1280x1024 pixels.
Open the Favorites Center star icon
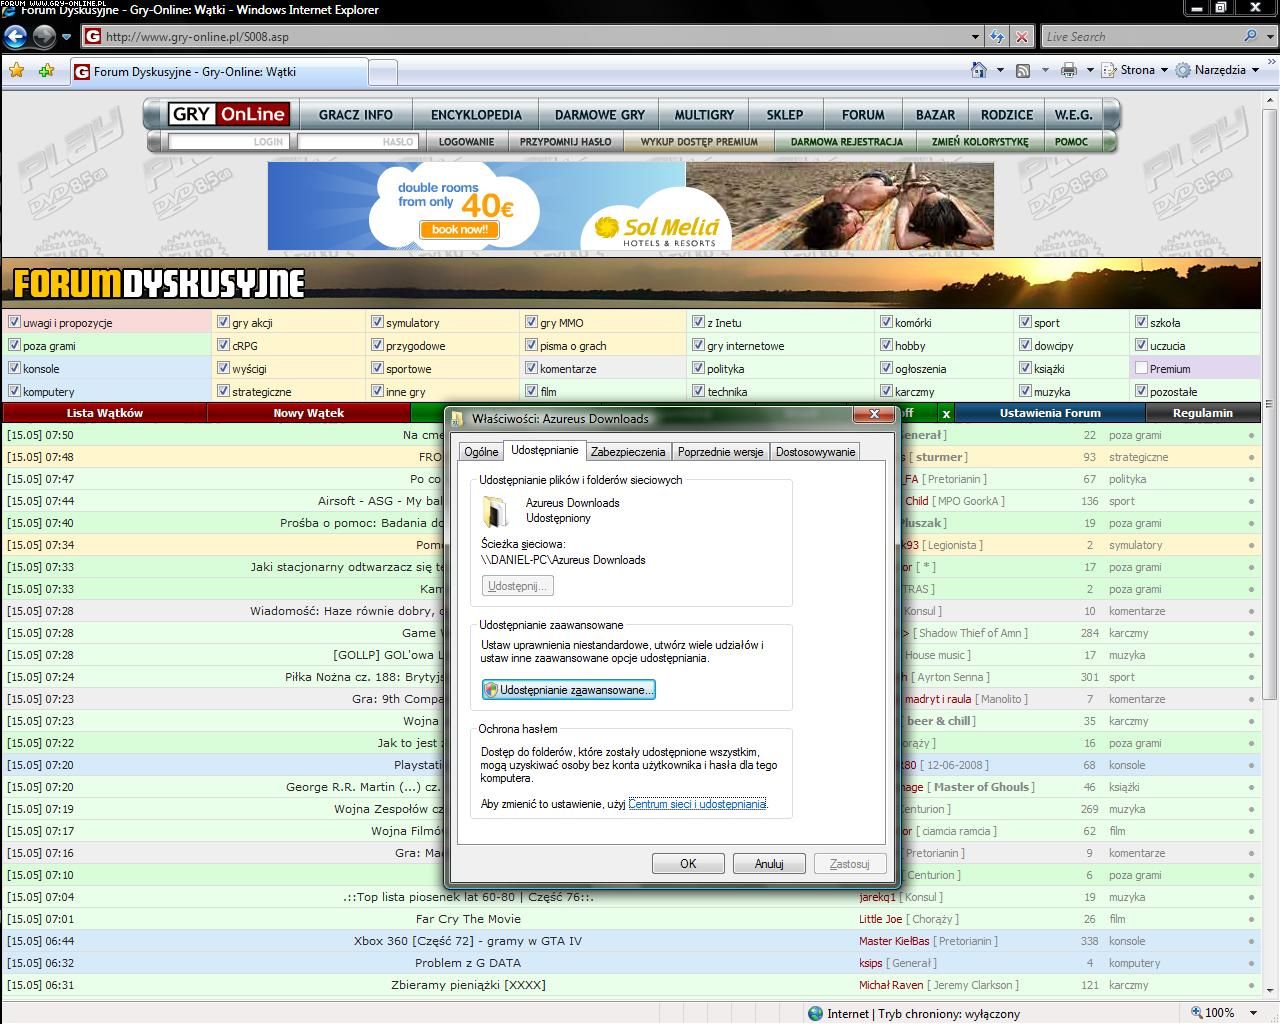coord(16,71)
